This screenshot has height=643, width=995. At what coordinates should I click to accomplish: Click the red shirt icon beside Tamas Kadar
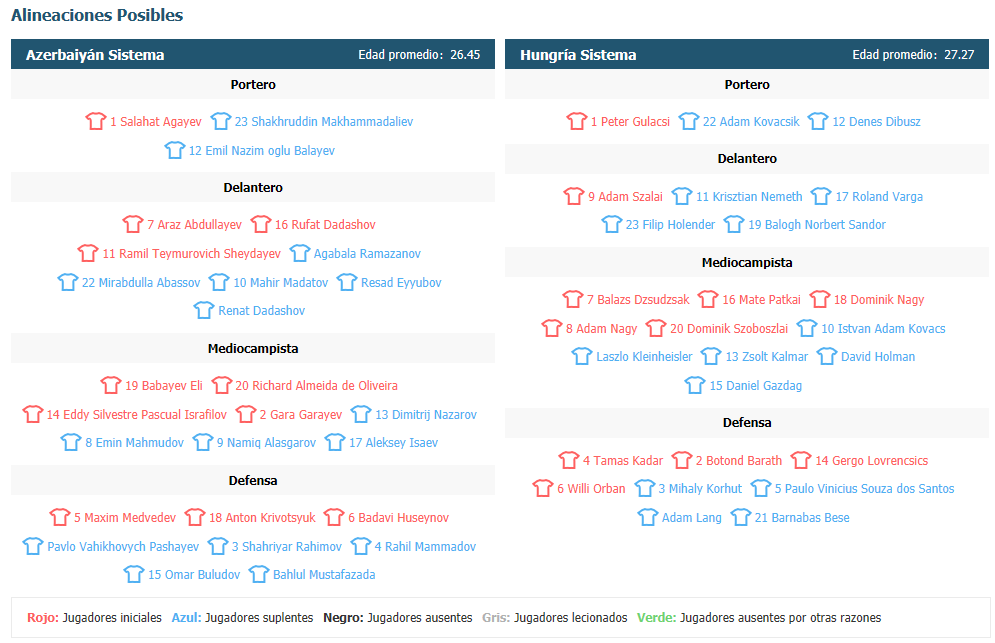point(569,460)
